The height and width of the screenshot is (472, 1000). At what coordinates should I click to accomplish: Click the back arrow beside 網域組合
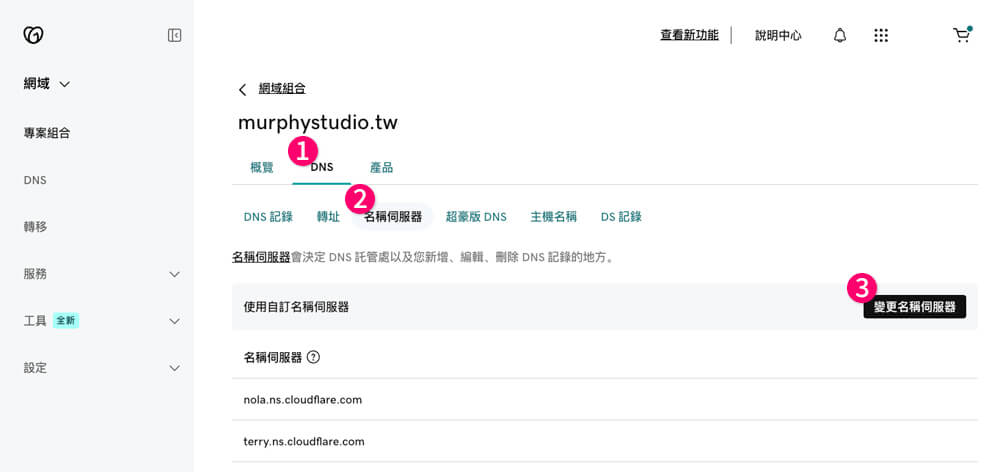[242, 89]
